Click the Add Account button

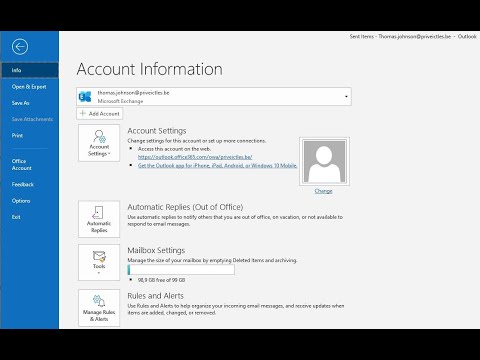(x=100, y=114)
